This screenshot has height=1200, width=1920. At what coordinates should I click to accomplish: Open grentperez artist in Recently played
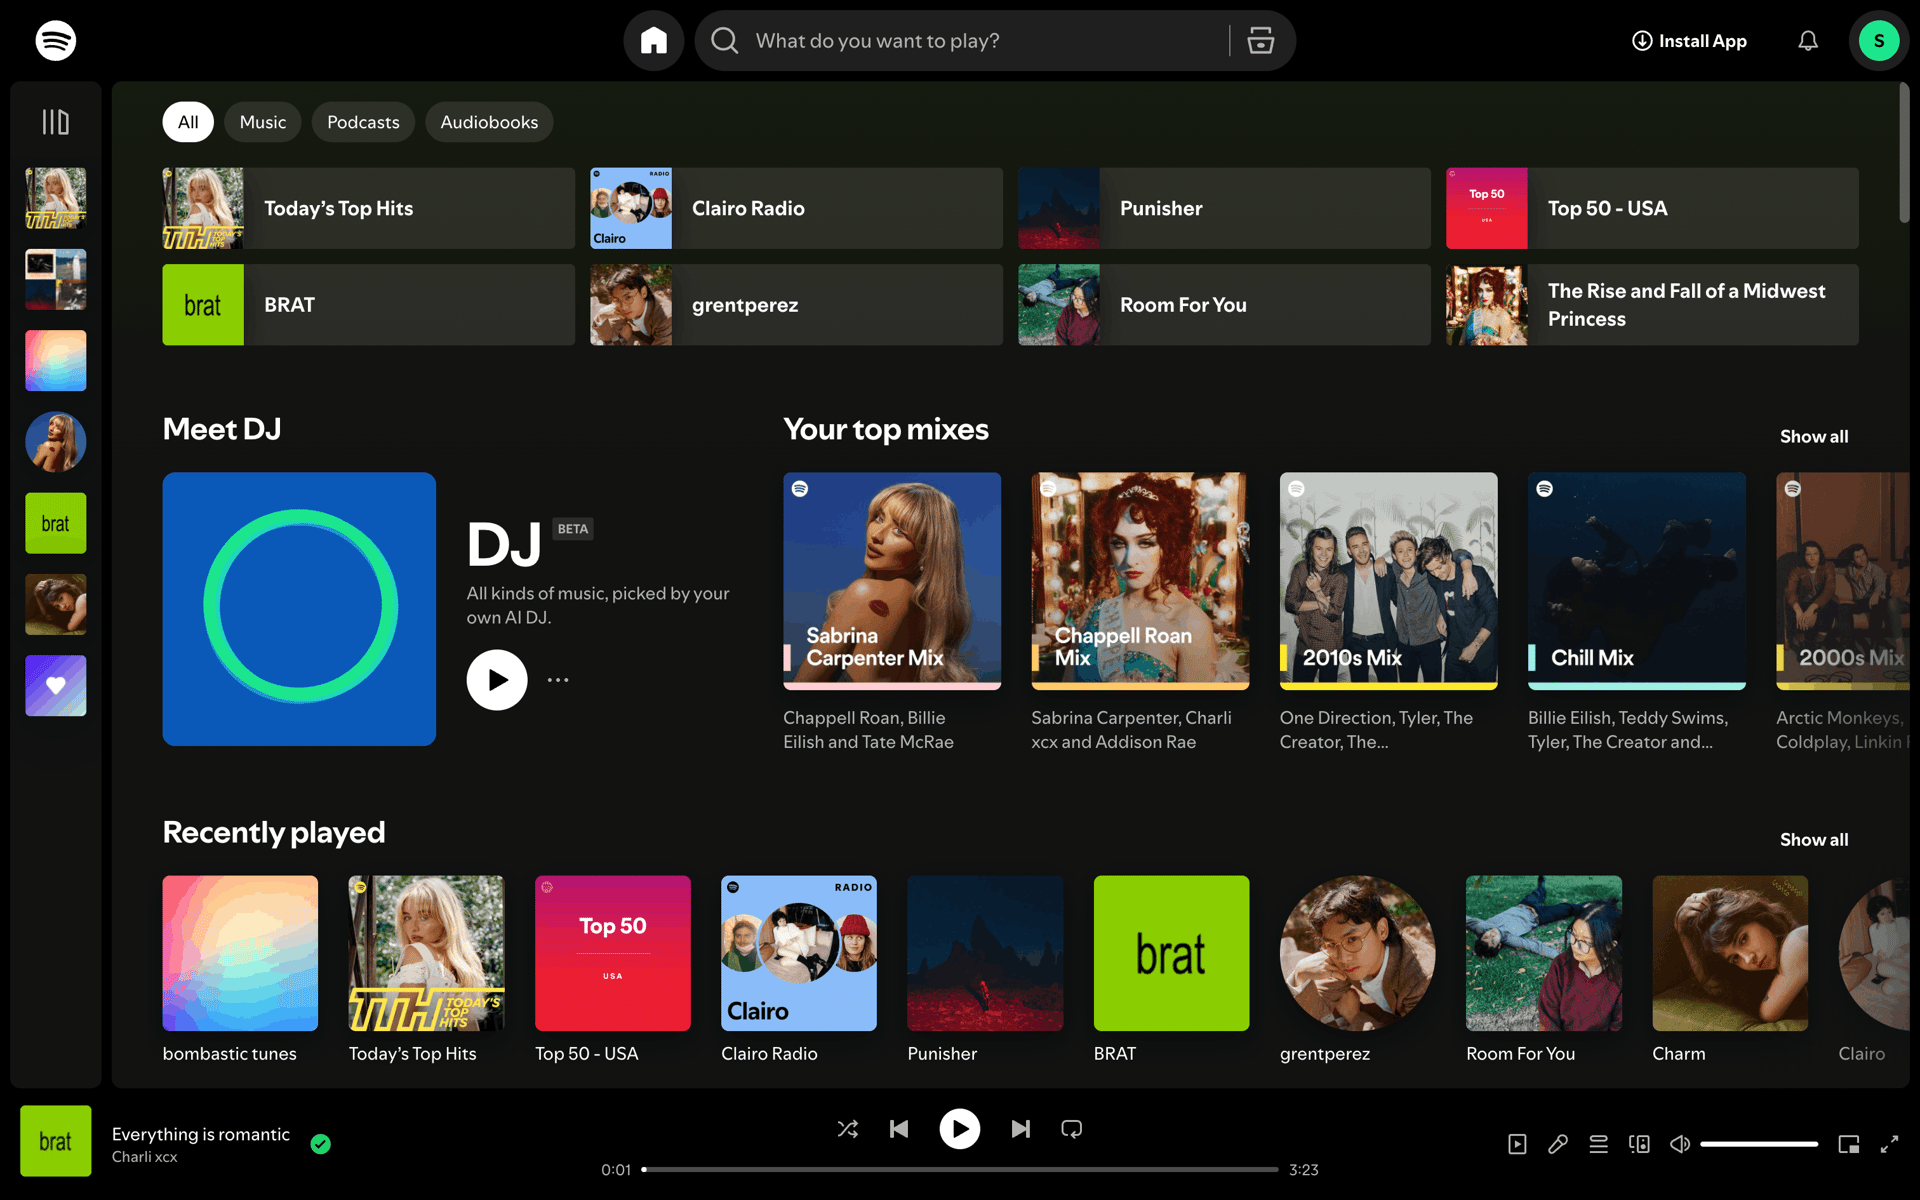click(x=1357, y=969)
